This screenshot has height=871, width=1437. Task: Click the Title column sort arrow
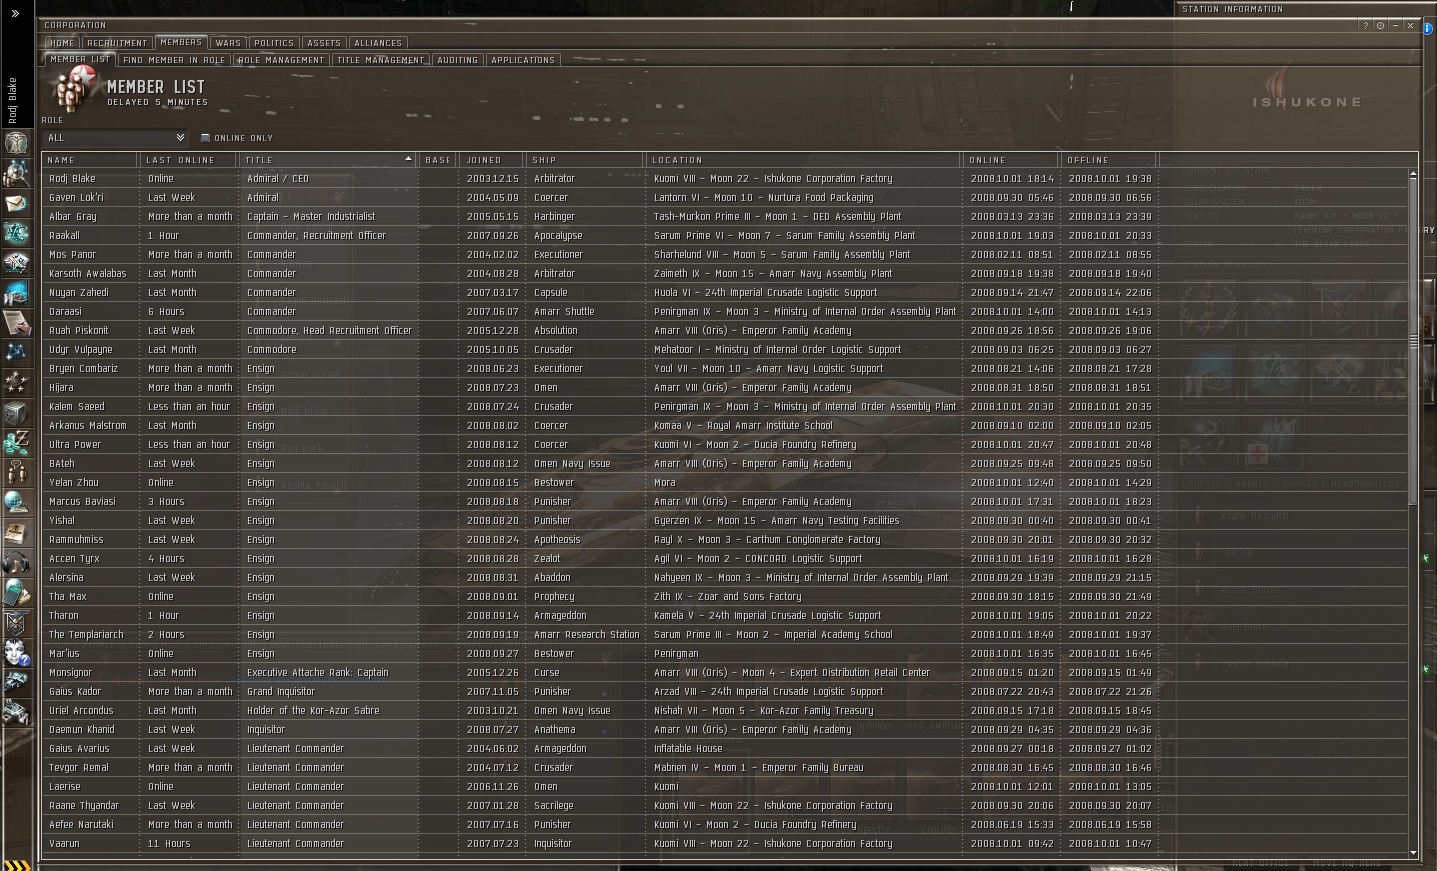[408, 160]
